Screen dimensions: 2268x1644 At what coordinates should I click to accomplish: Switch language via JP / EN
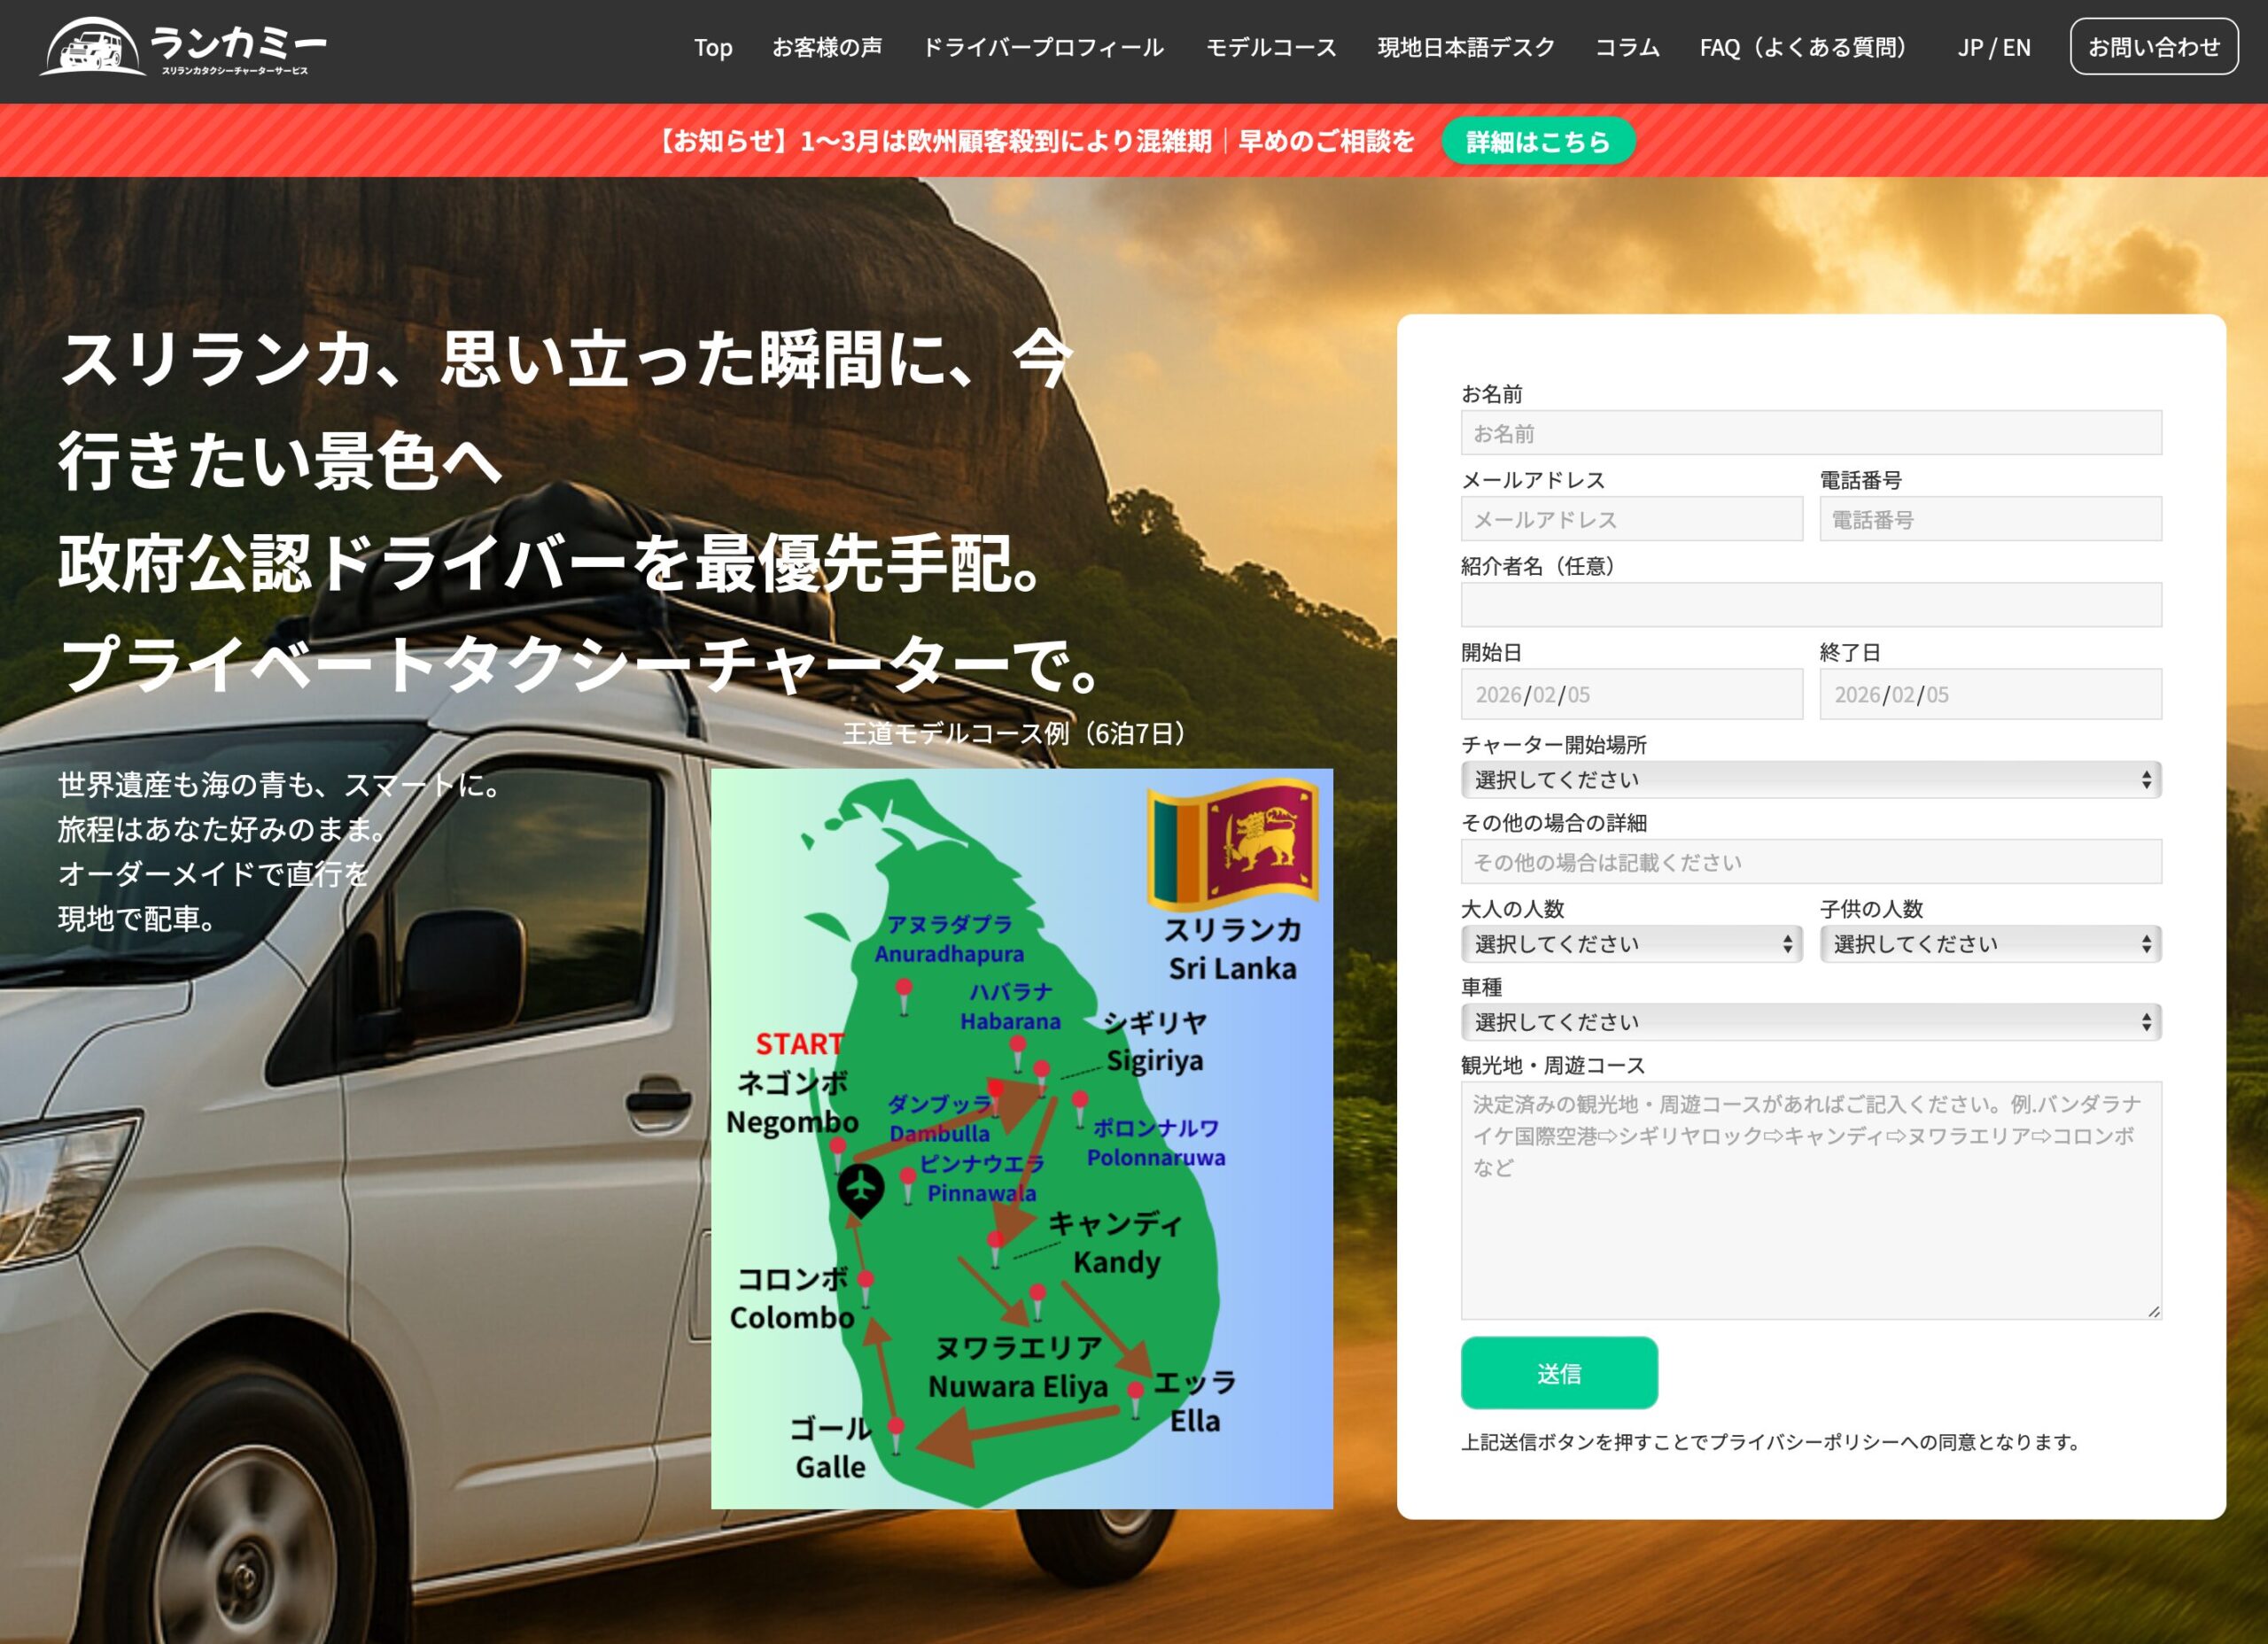tap(1993, 47)
